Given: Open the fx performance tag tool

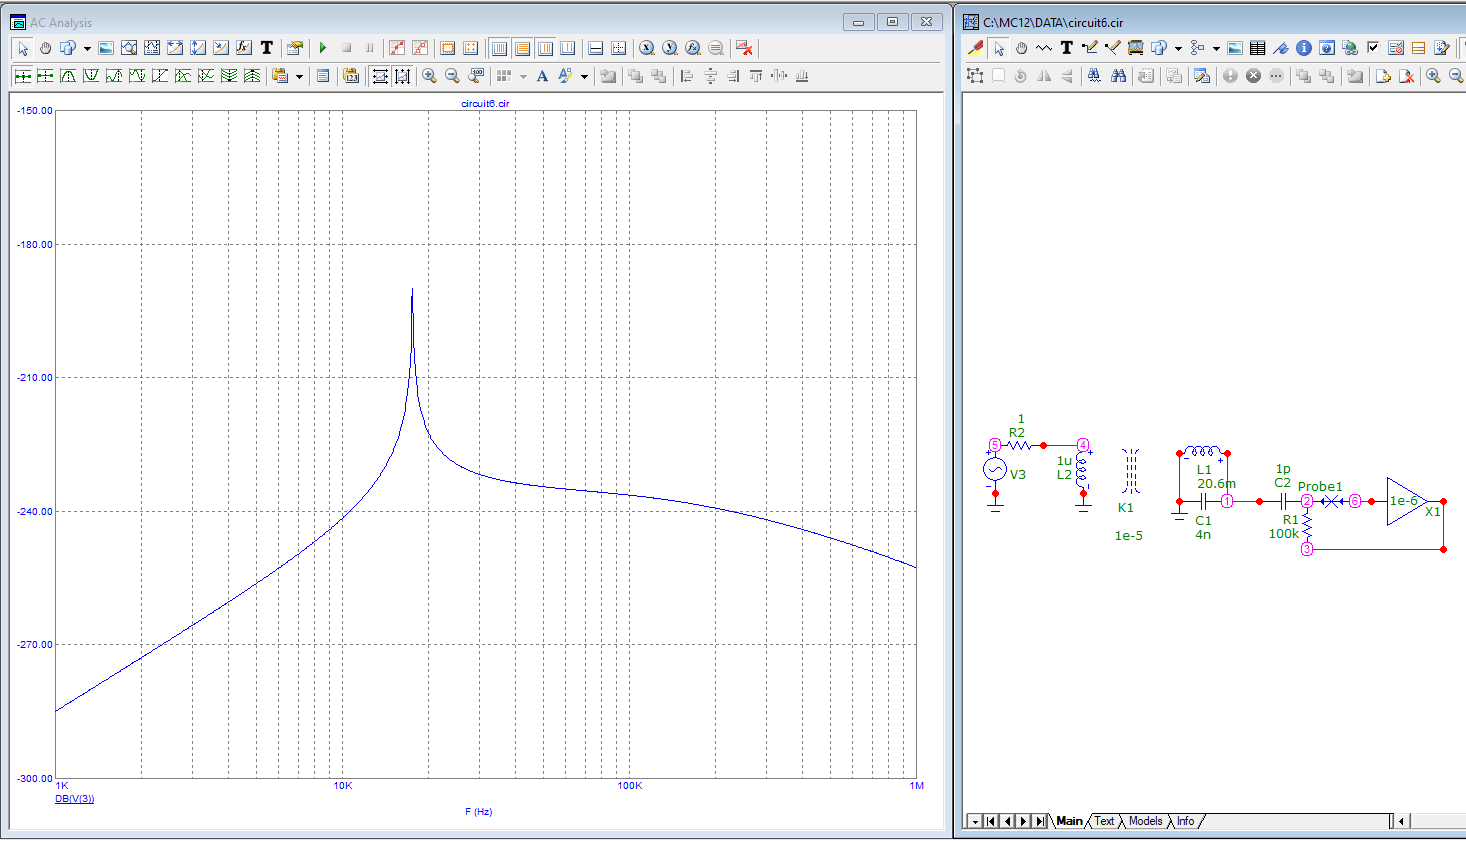Looking at the screenshot, I should pos(244,47).
